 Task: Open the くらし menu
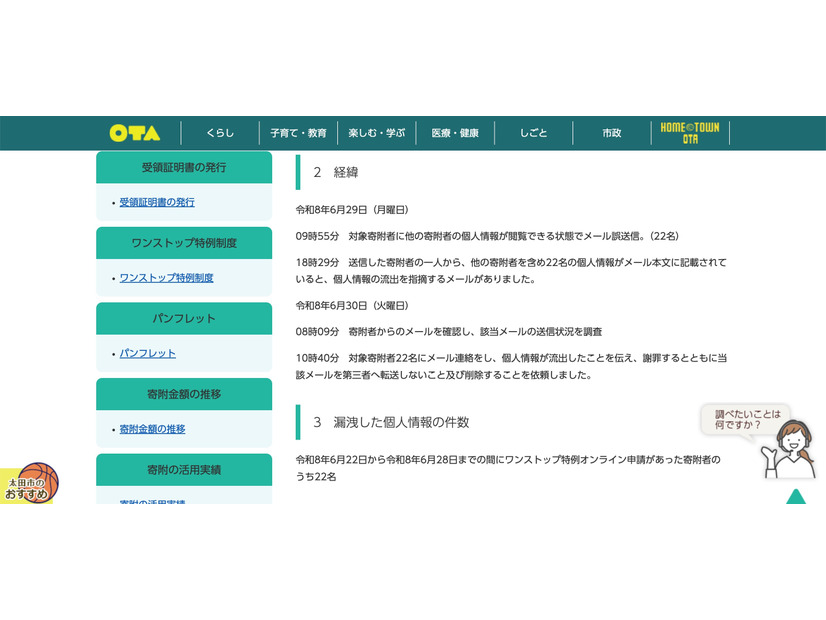[x=220, y=133]
